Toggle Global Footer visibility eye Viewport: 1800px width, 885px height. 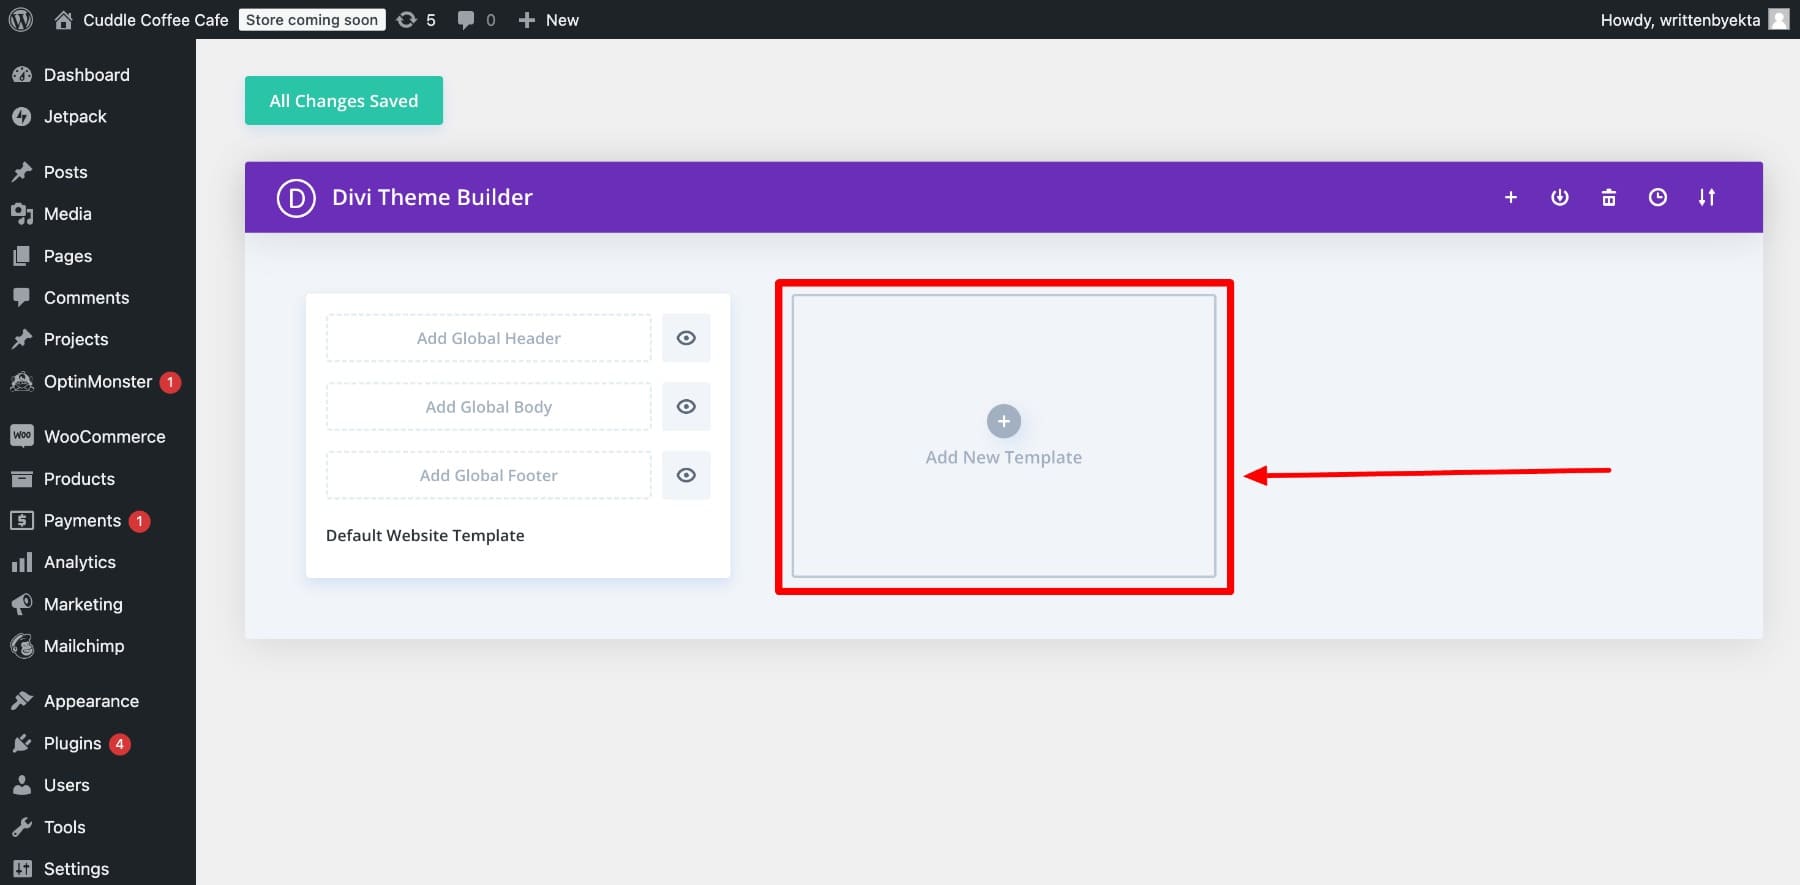click(686, 476)
